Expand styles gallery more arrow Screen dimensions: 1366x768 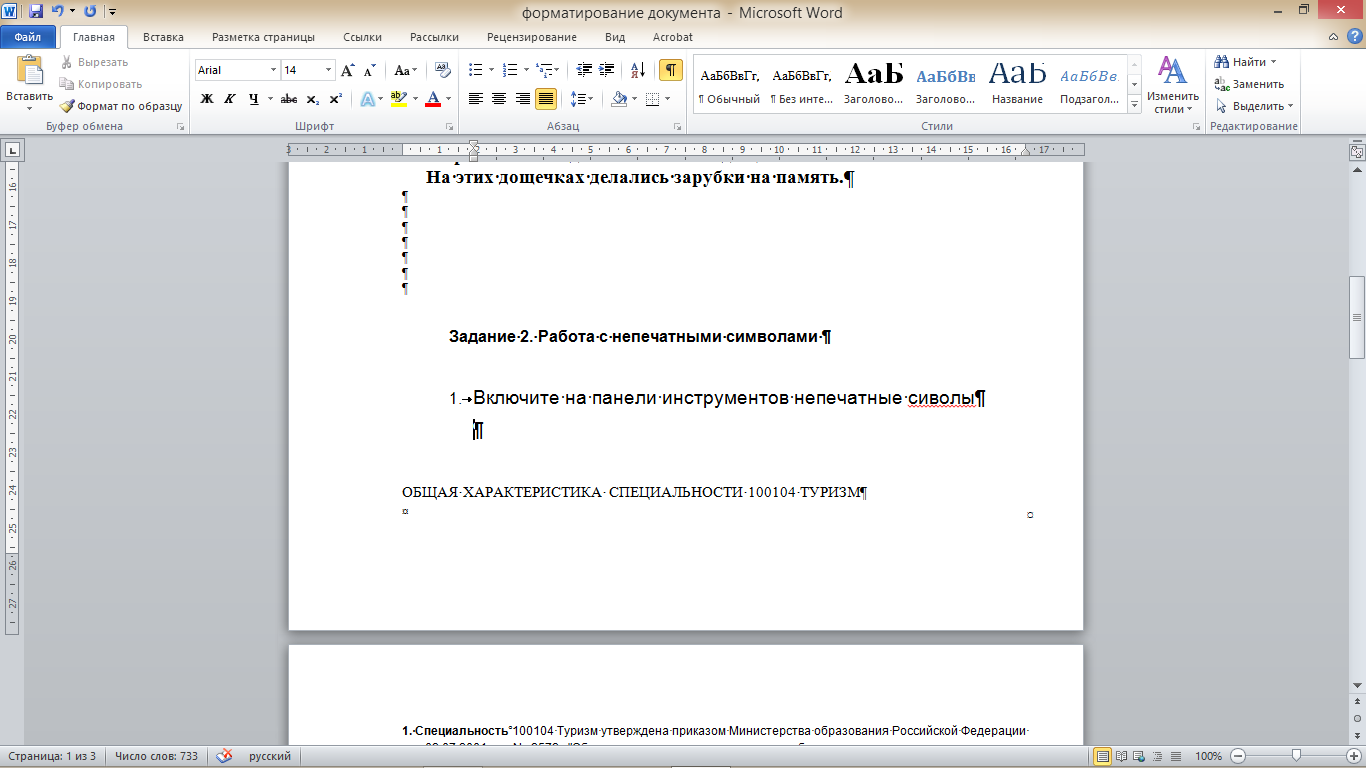1134,105
